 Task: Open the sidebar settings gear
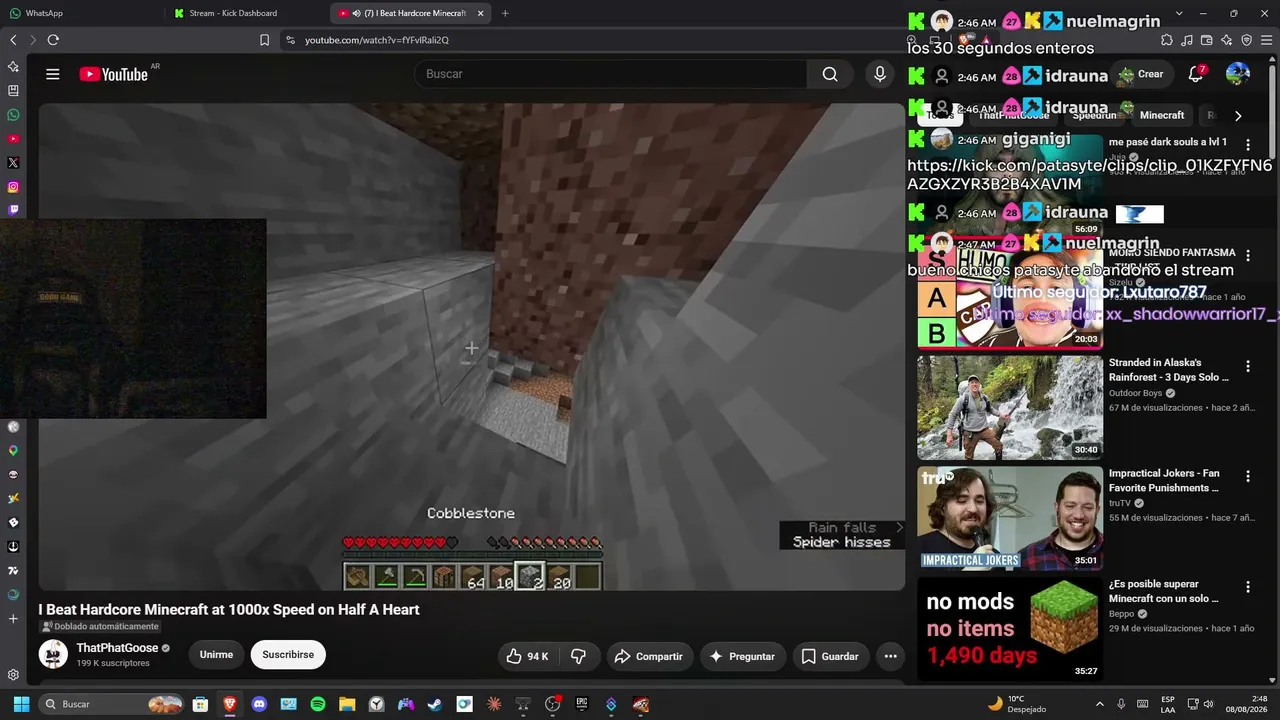click(13, 675)
